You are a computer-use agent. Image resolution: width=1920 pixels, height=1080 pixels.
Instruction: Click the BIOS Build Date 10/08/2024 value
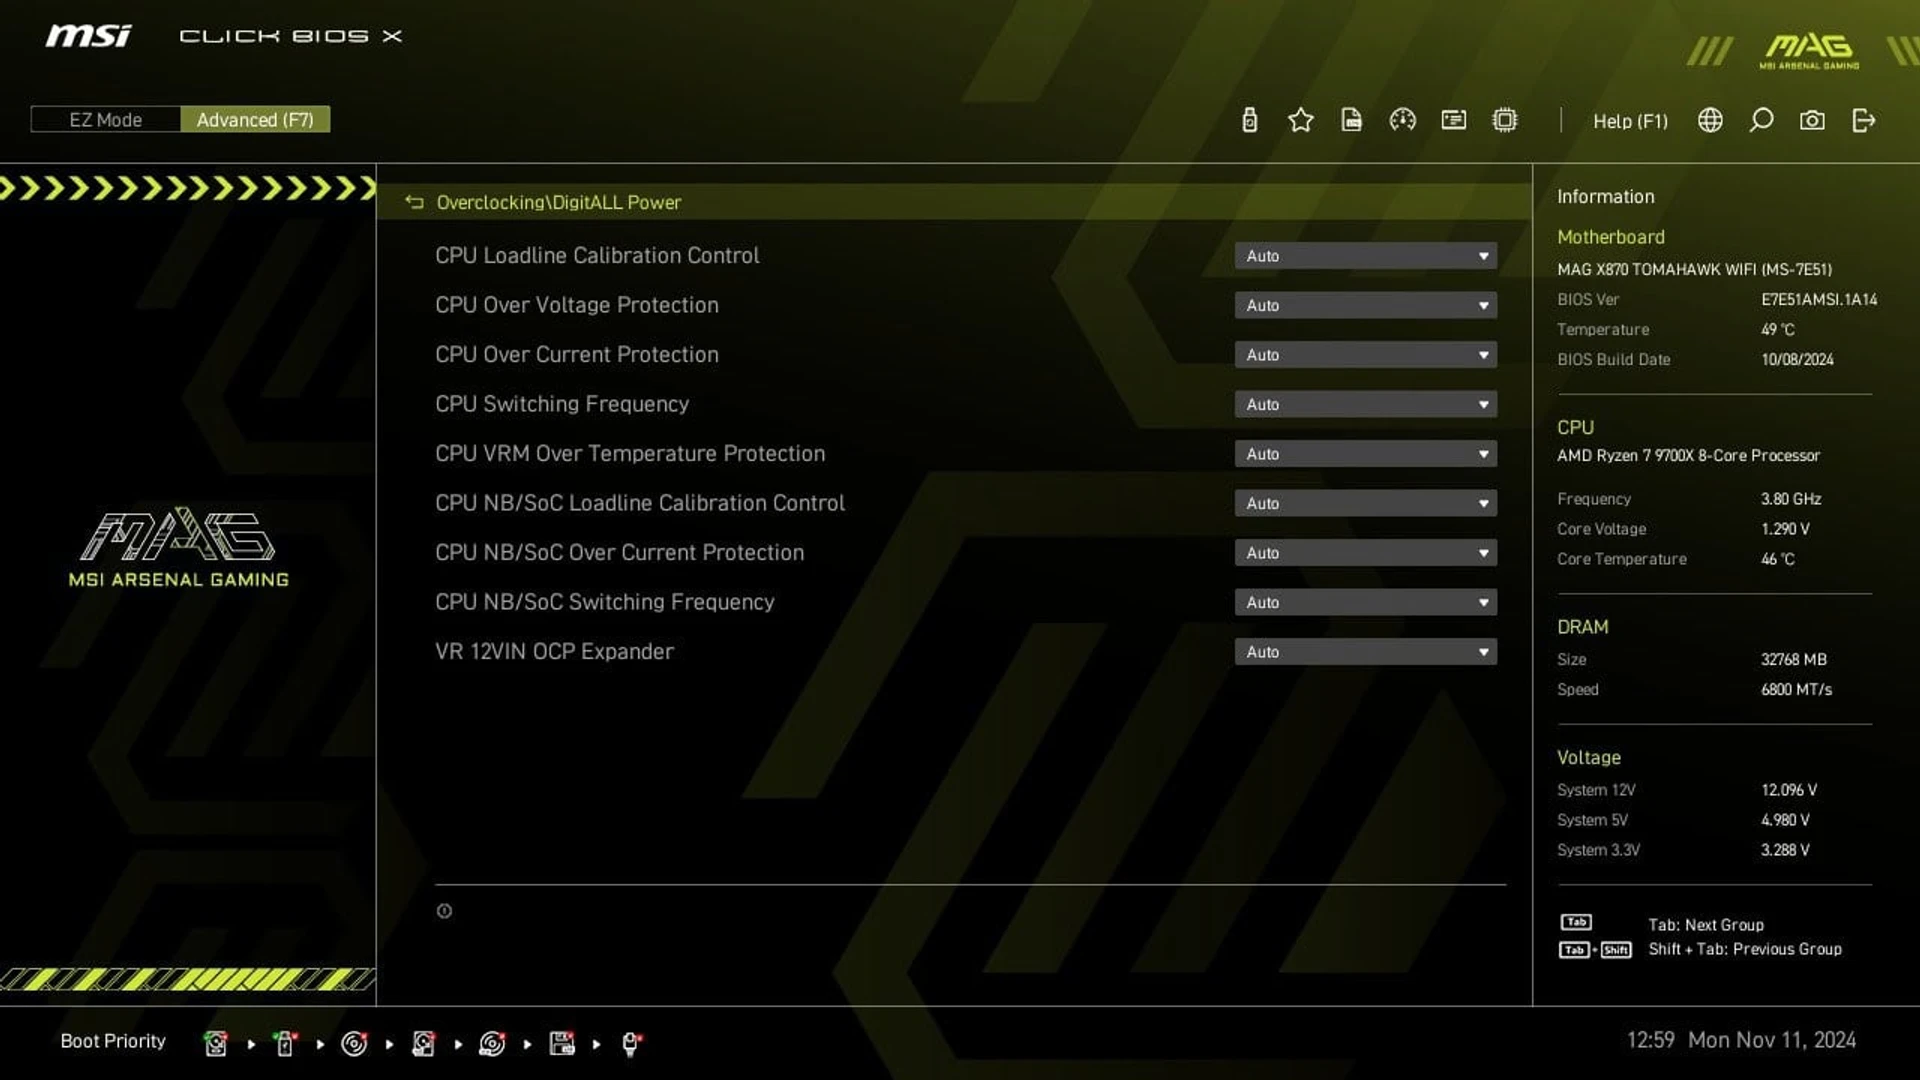(1797, 360)
